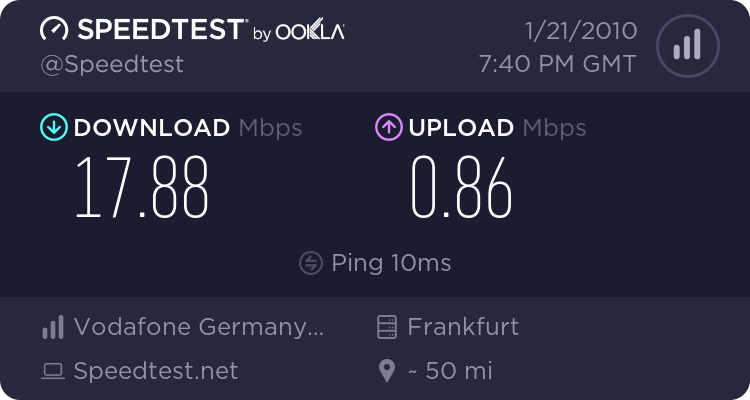The width and height of the screenshot is (750, 400).
Task: Click the provider signal bars icon
Action: pos(53,327)
